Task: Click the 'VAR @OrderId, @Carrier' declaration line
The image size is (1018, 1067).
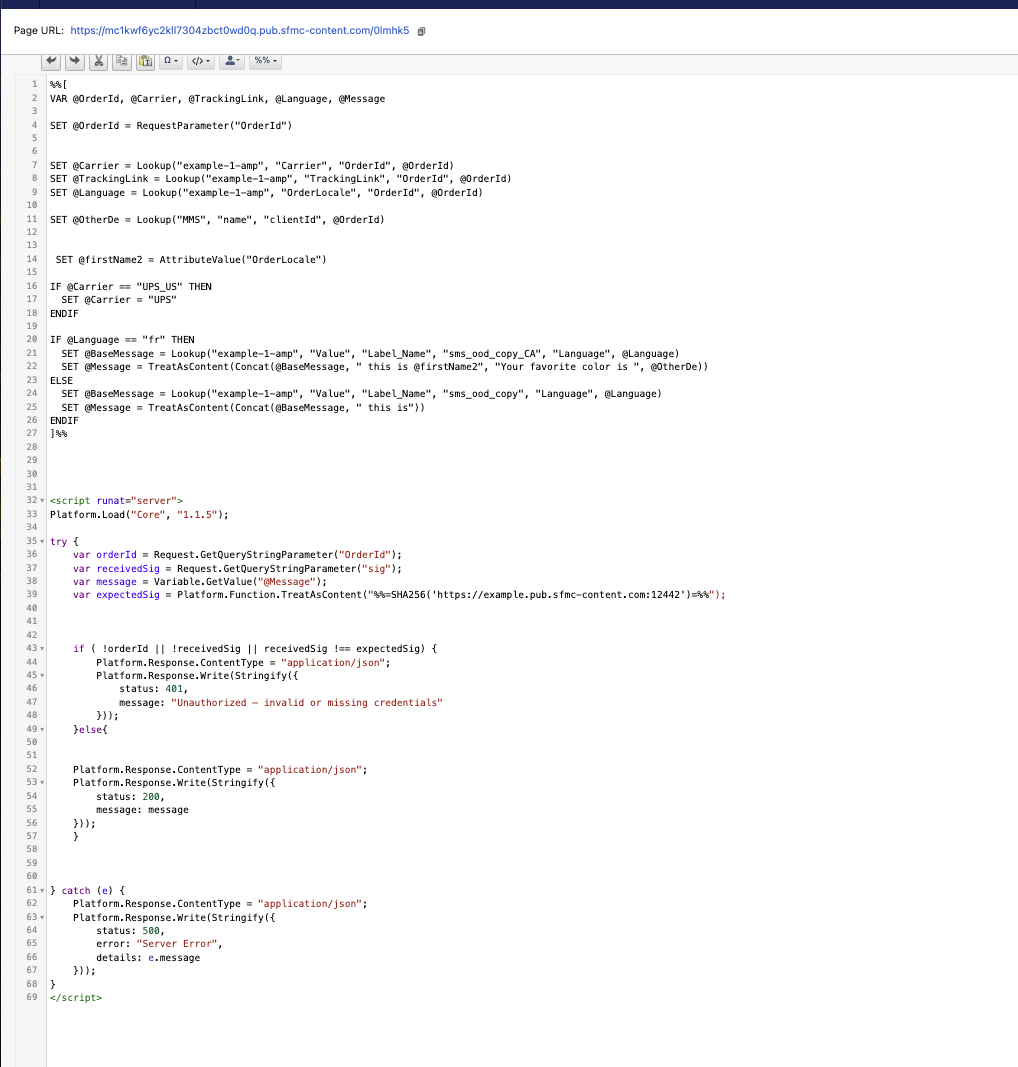Action: tap(217, 99)
